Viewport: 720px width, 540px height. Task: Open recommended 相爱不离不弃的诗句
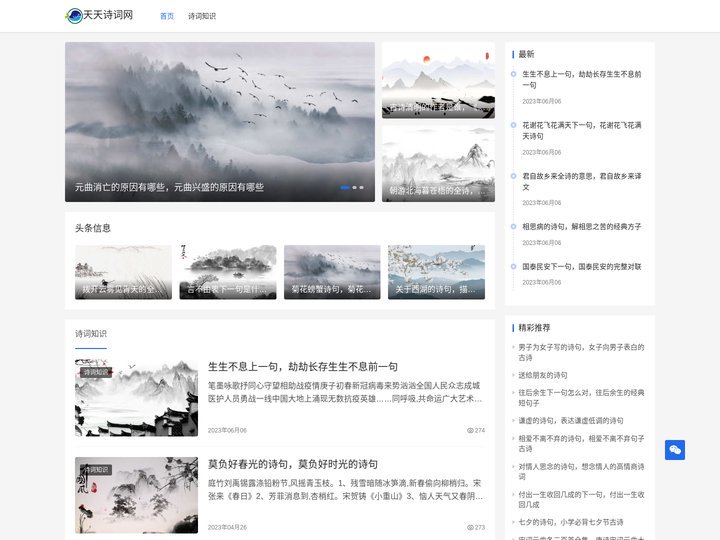click(x=581, y=444)
